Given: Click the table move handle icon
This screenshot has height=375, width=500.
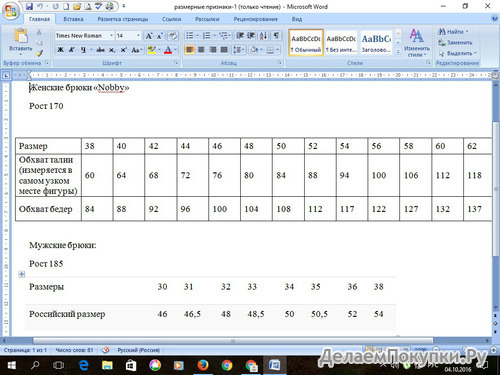Looking at the screenshot, I should pos(22,274).
